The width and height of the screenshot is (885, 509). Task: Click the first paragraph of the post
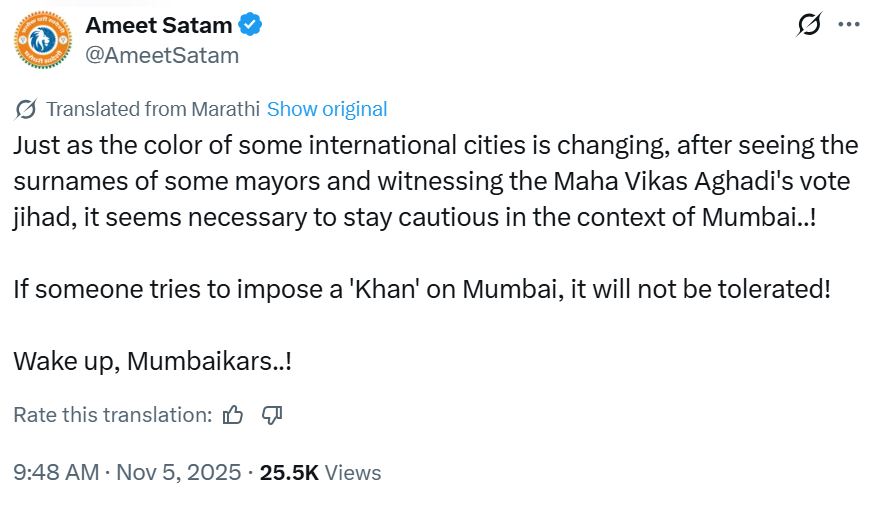[435, 180]
